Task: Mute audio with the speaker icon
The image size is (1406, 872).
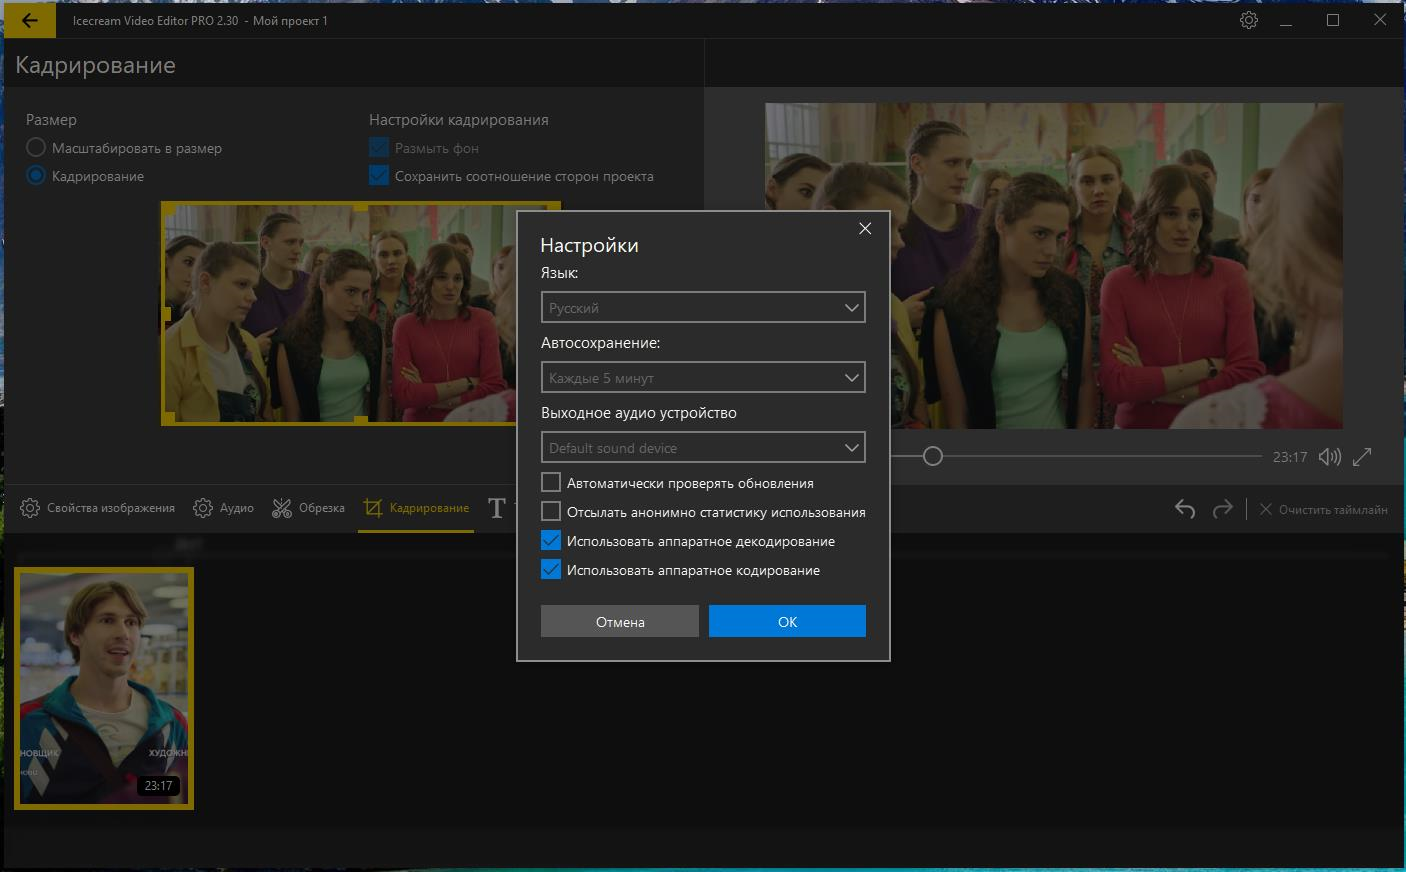Action: 1329,457
